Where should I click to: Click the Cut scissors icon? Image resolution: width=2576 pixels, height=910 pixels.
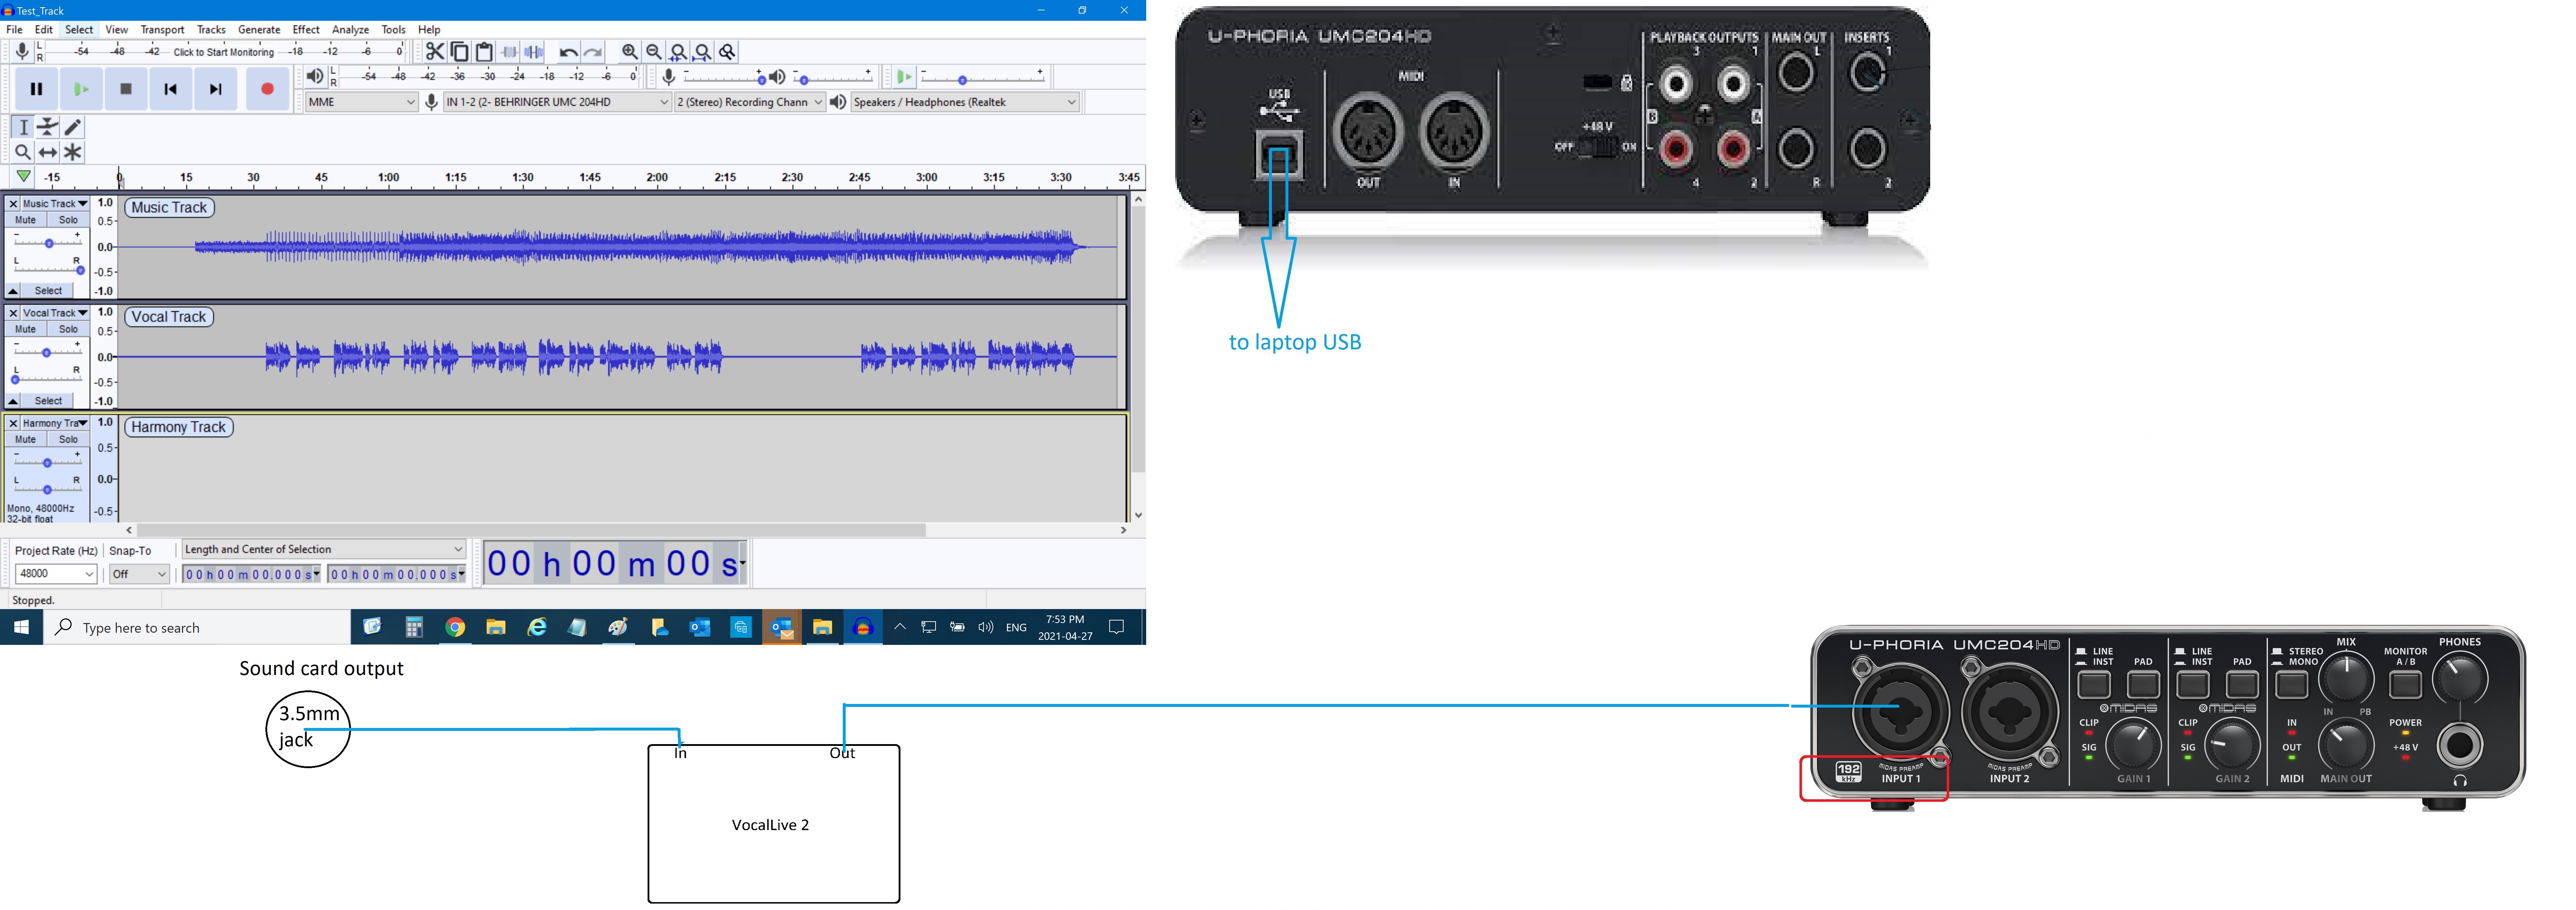[435, 52]
